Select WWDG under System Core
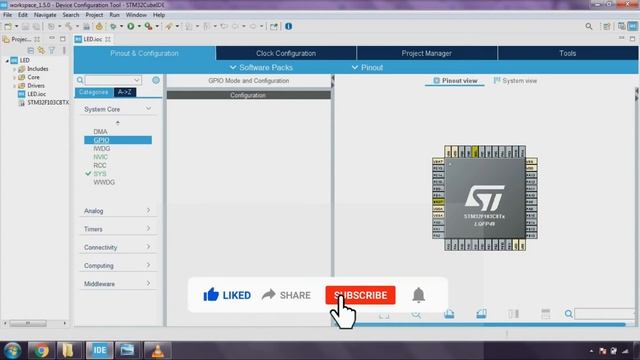640x360 pixels. point(104,182)
